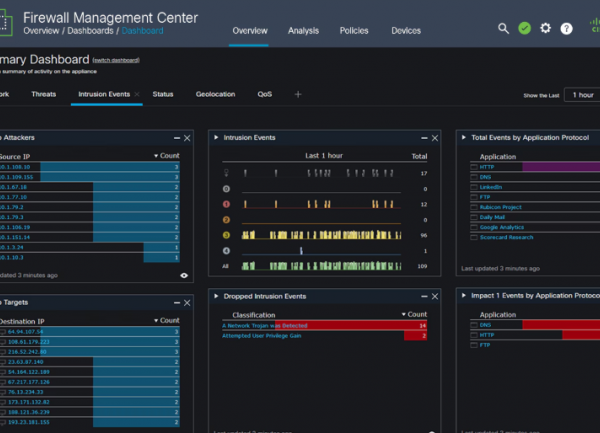Sort Targets by Count column arrow
The image size is (600, 433).
point(156,321)
